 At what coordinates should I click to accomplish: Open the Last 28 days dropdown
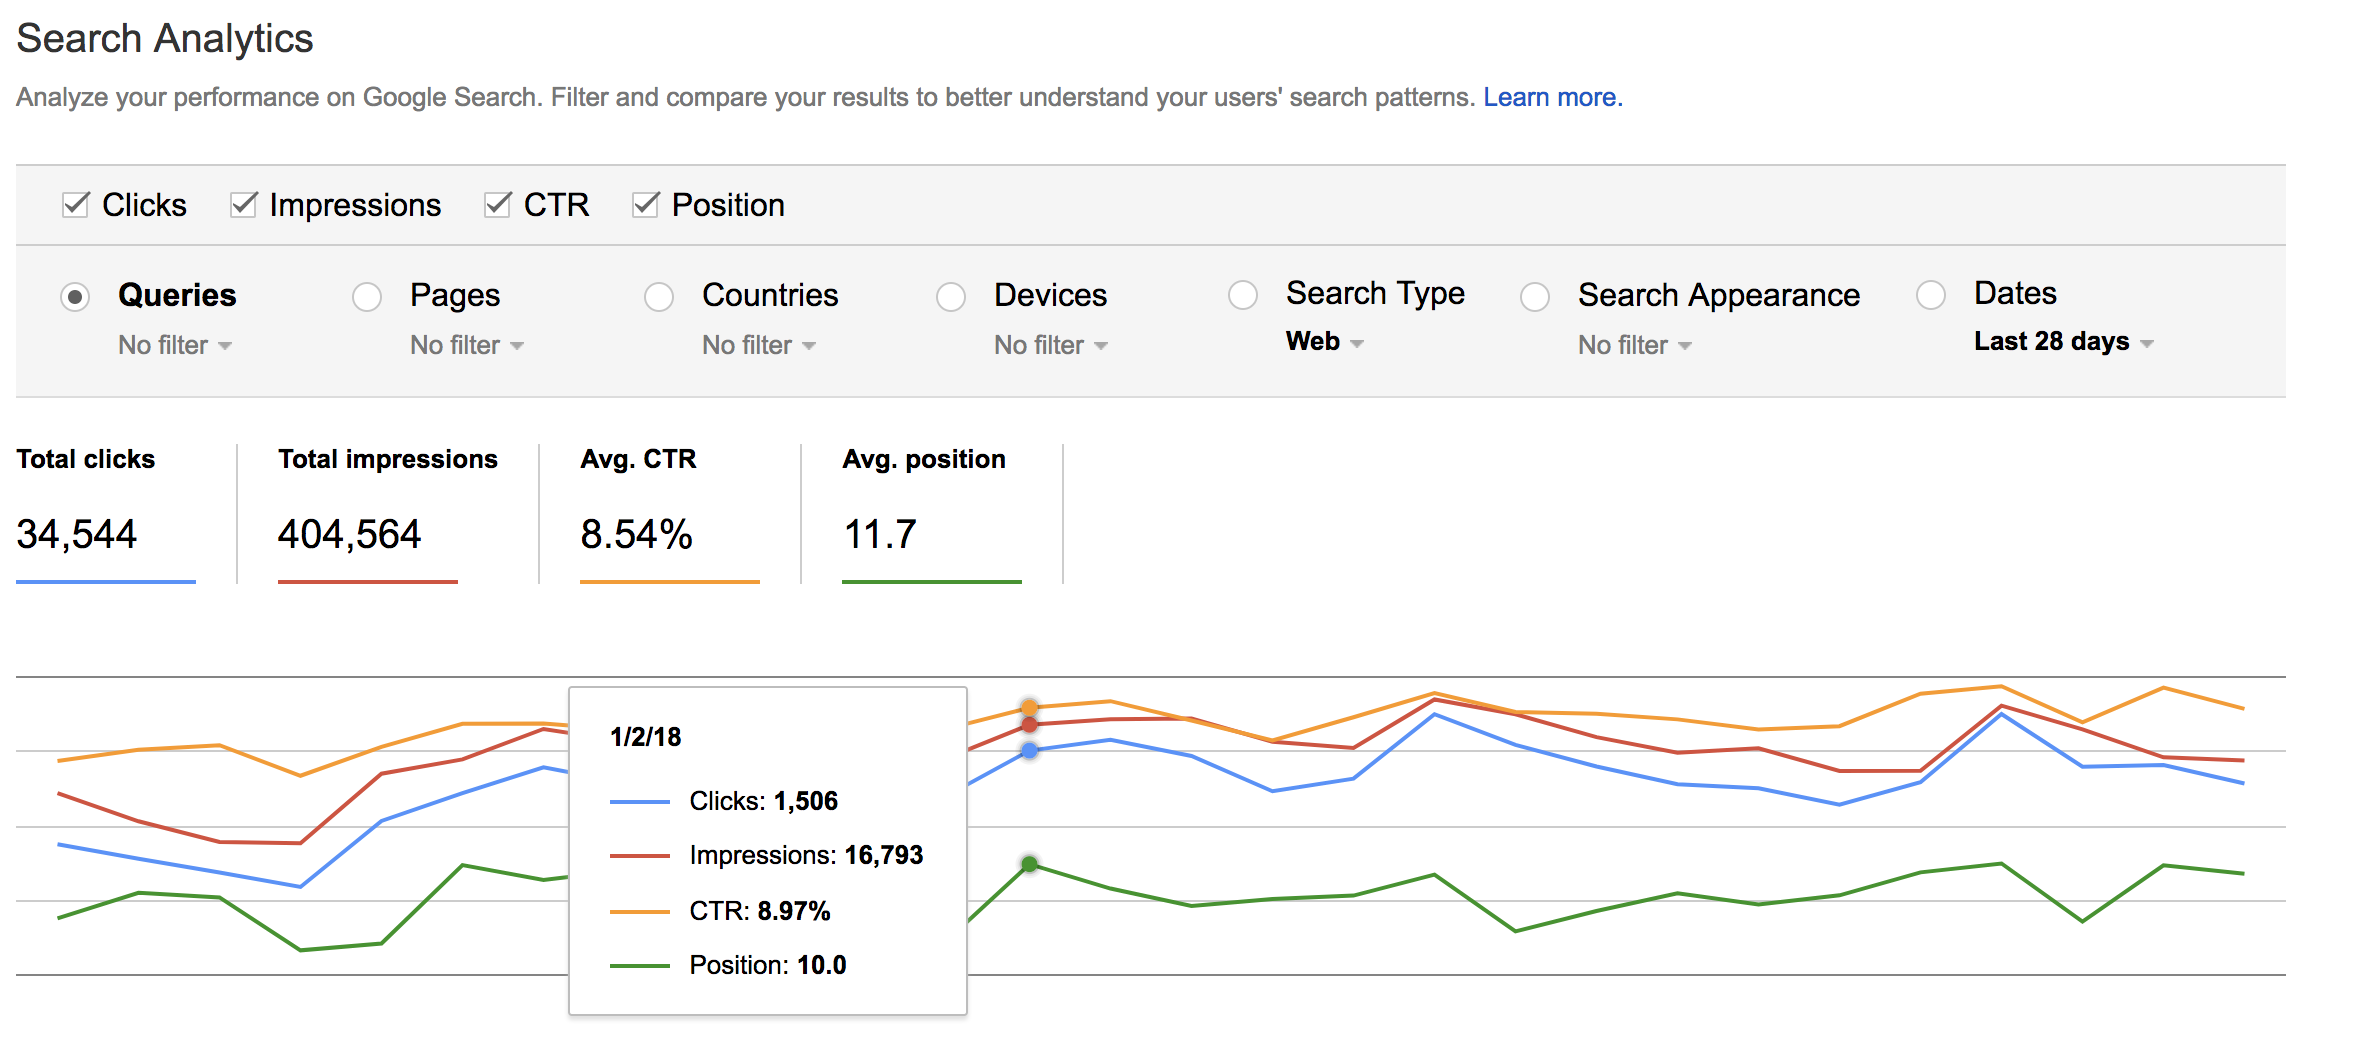click(x=2062, y=342)
